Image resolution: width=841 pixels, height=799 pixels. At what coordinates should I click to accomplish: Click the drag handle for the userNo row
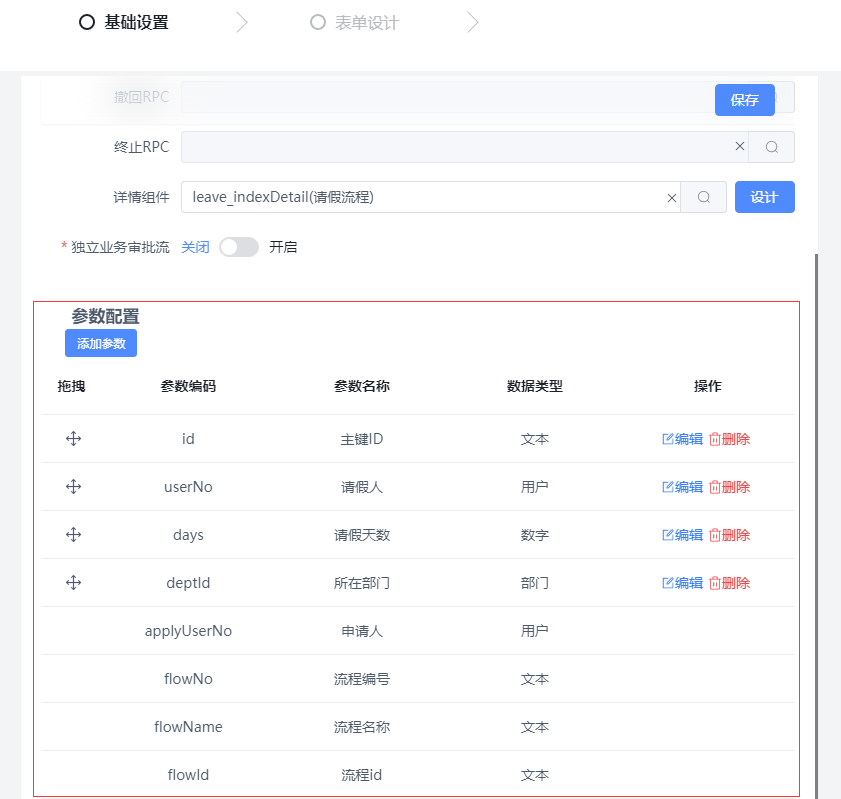(73, 486)
